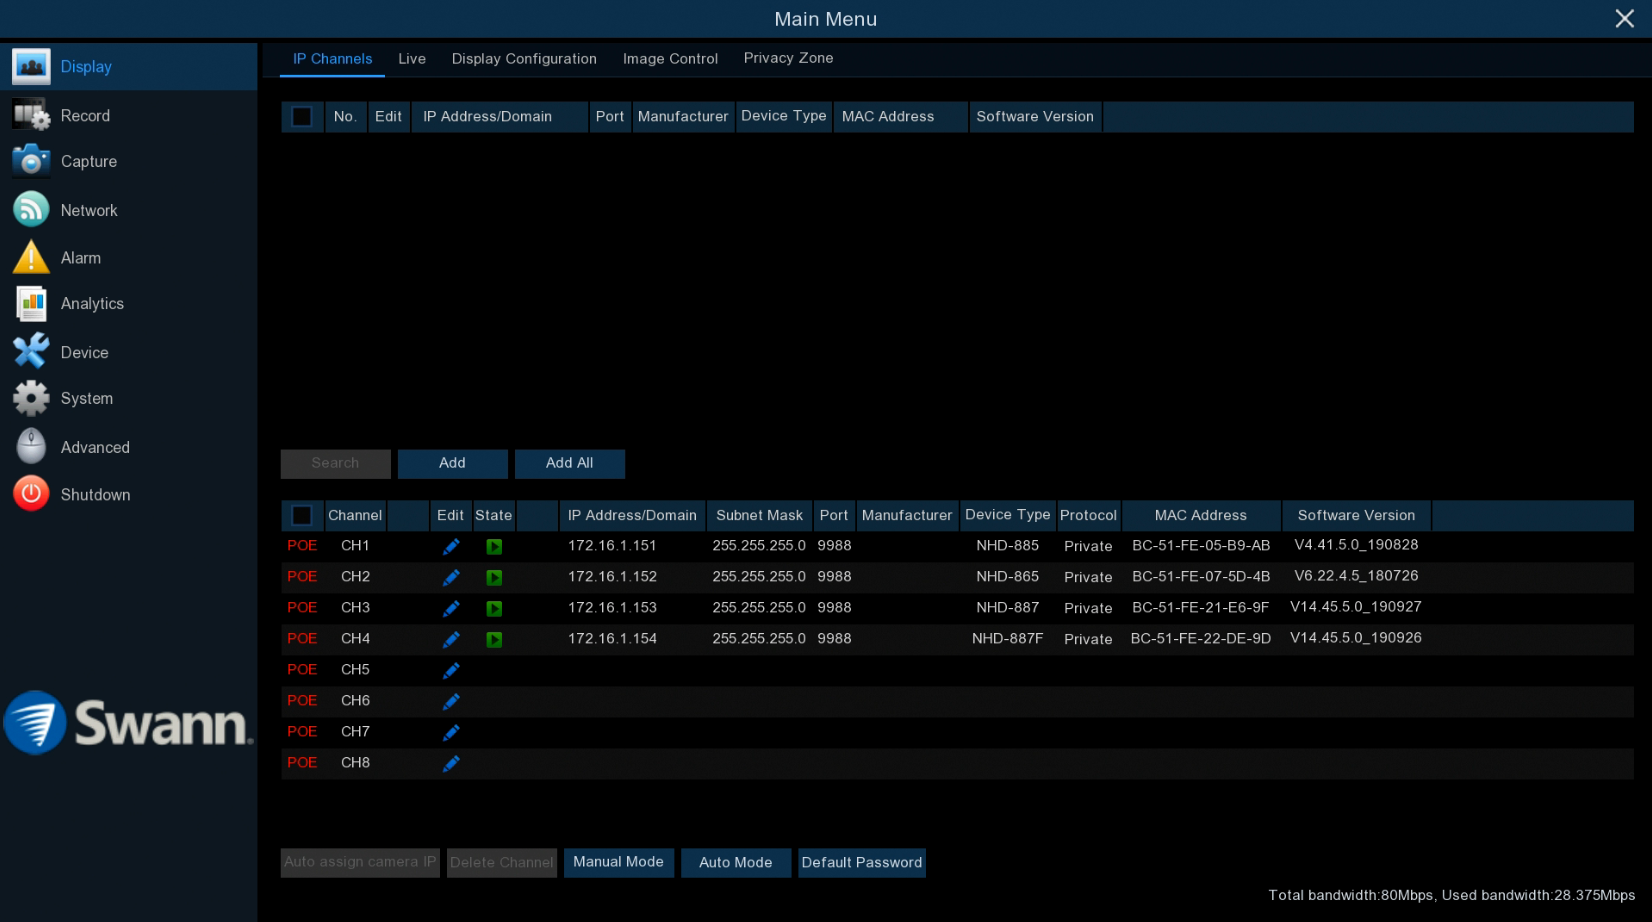
Task: Toggle the select-all checkbox beside Channel header
Action: click(302, 515)
